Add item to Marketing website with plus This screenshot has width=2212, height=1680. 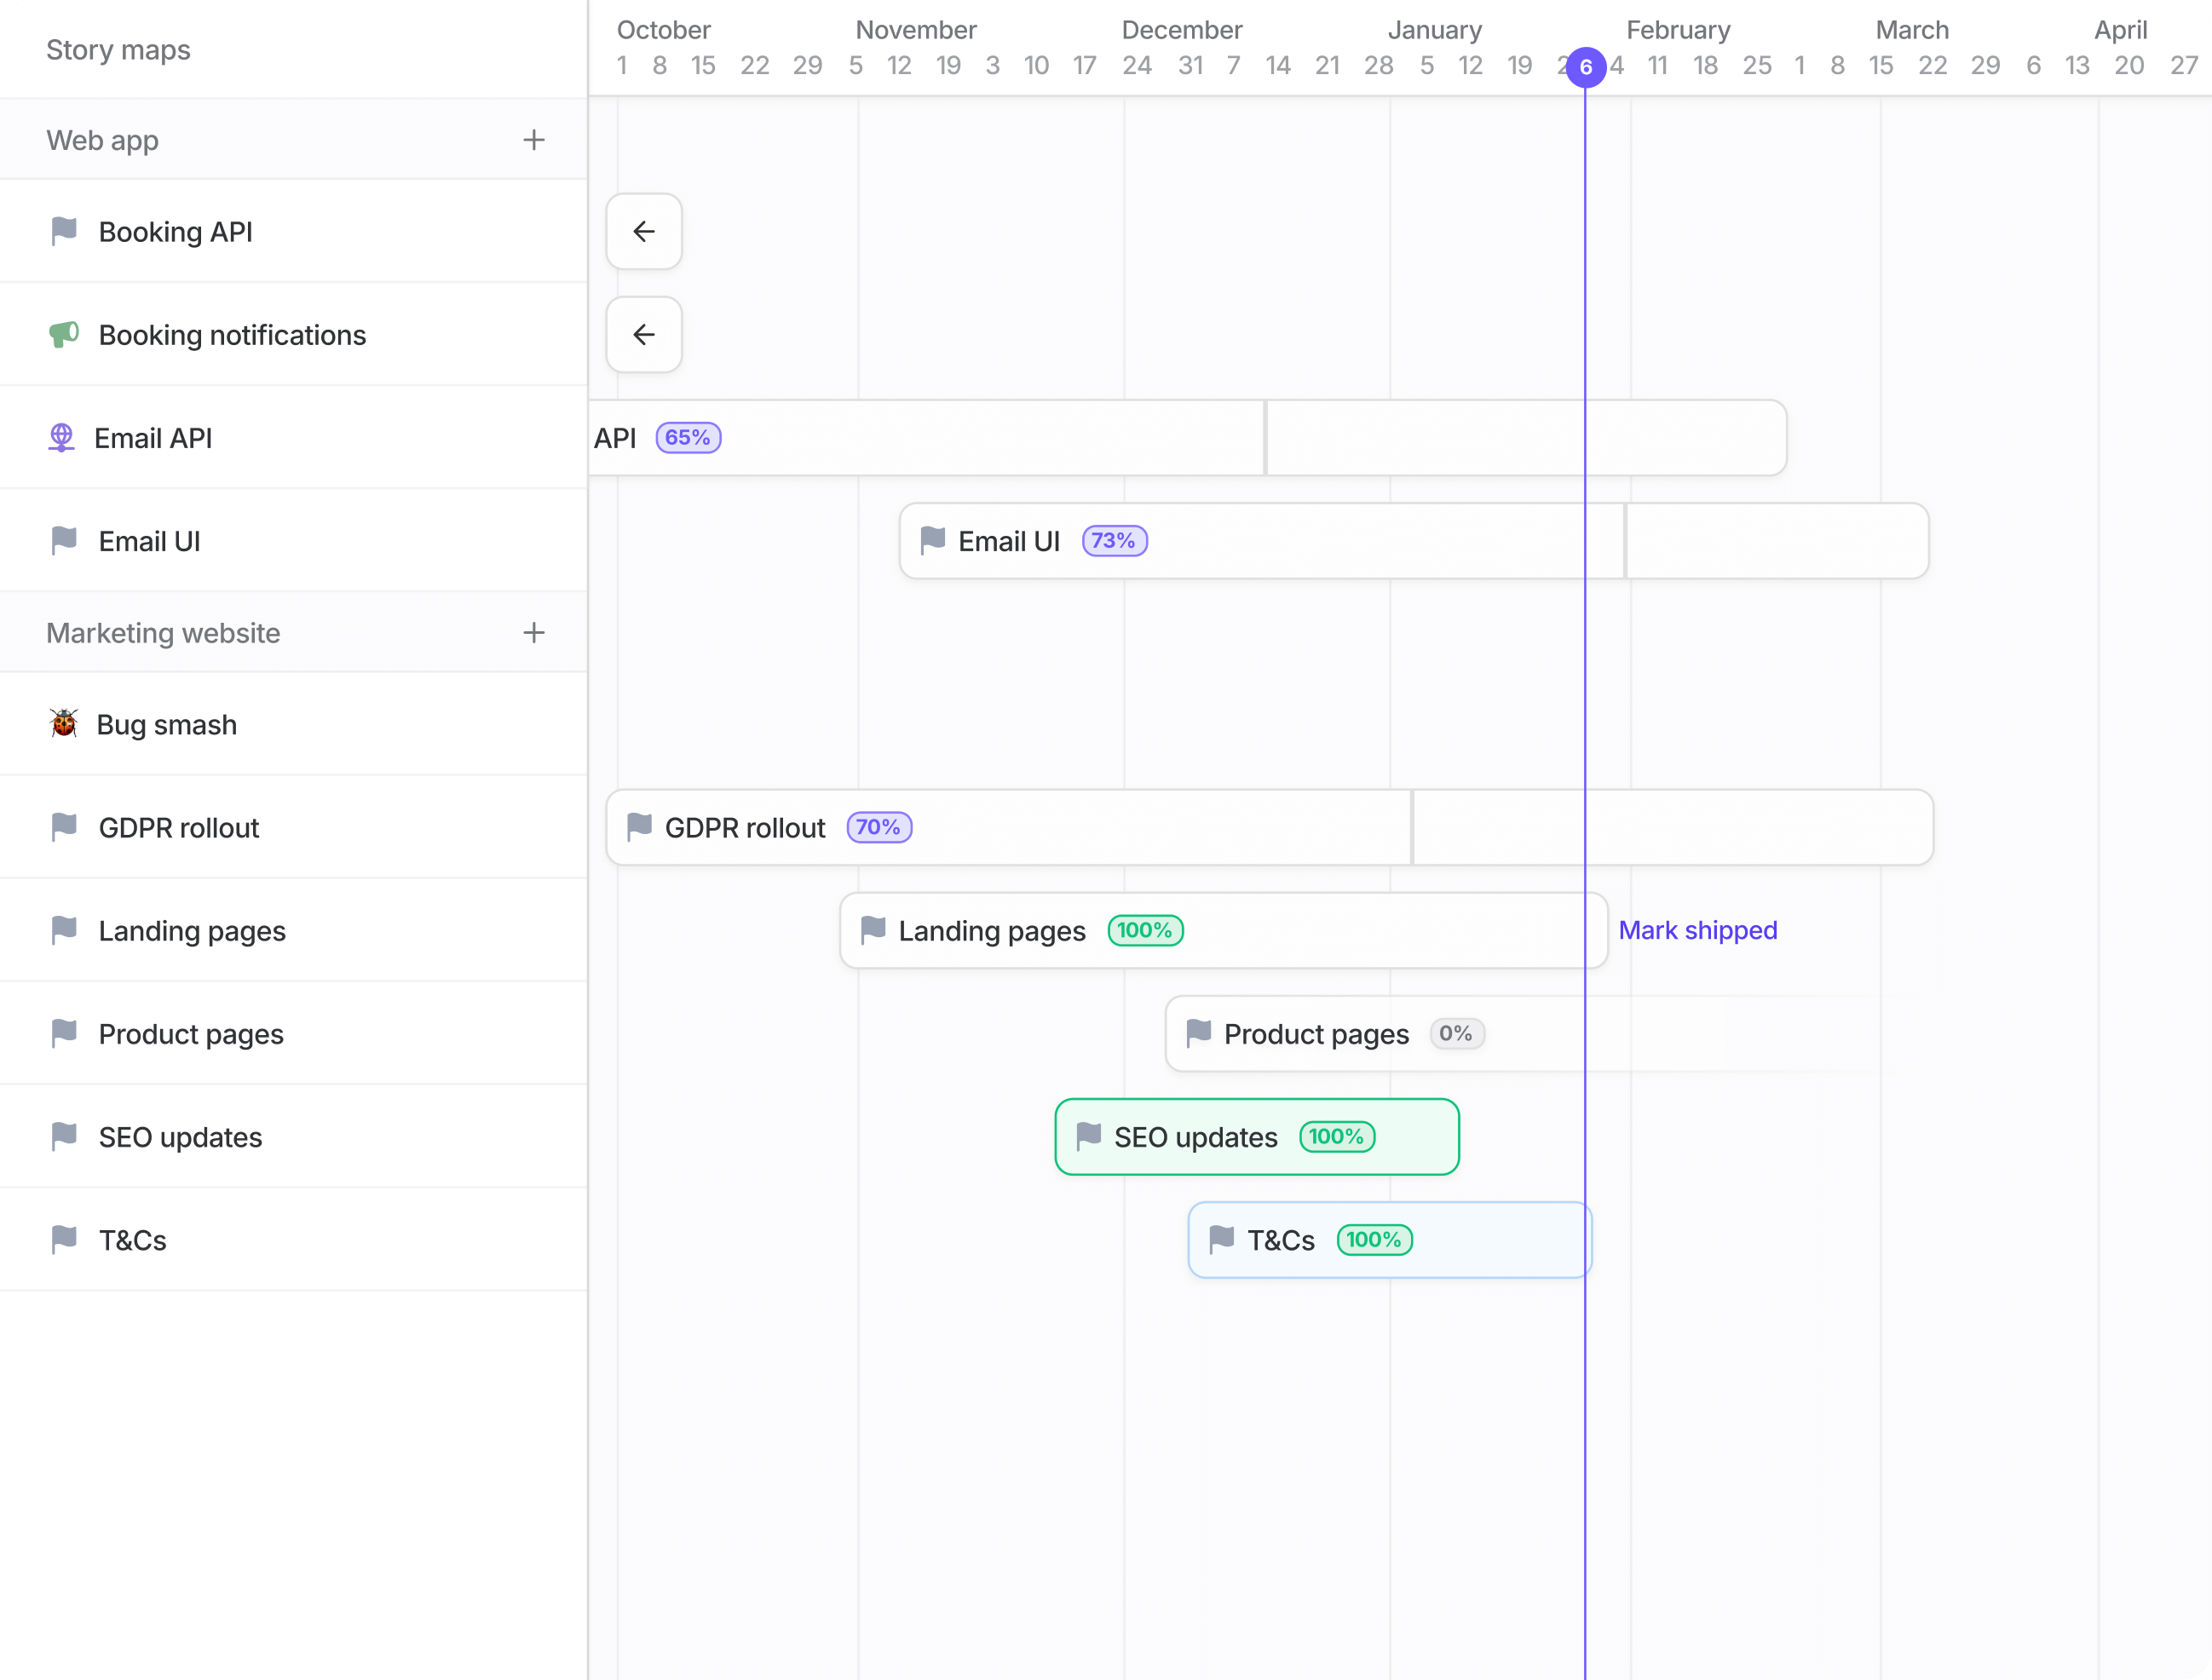click(534, 632)
